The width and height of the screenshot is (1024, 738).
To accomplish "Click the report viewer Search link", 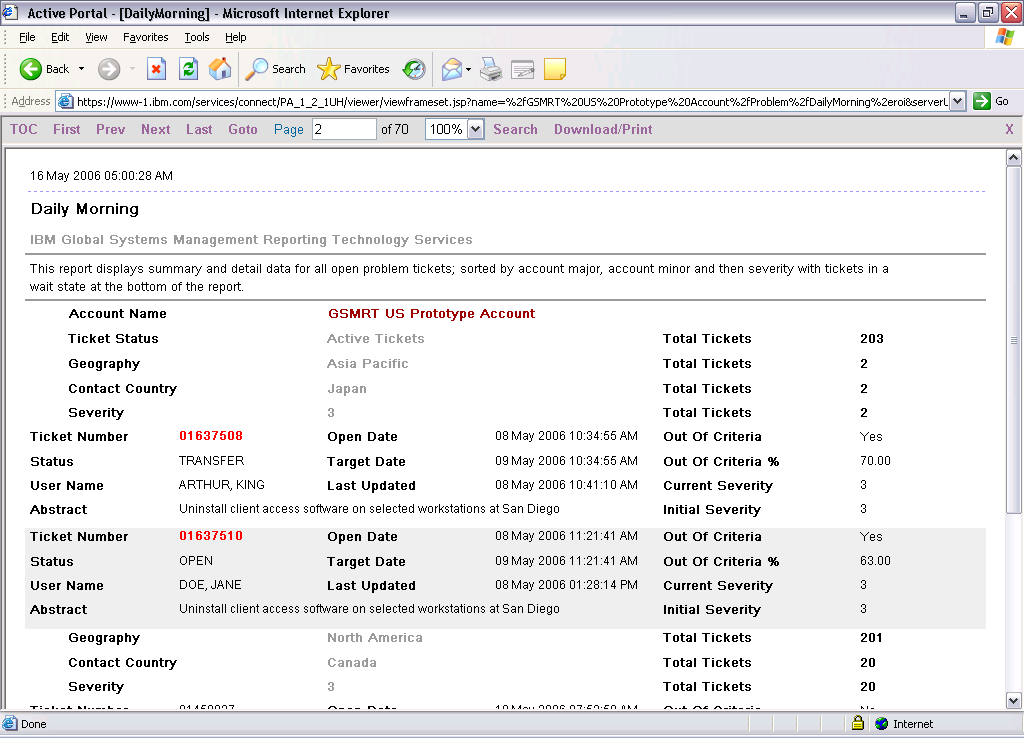I will 515,129.
